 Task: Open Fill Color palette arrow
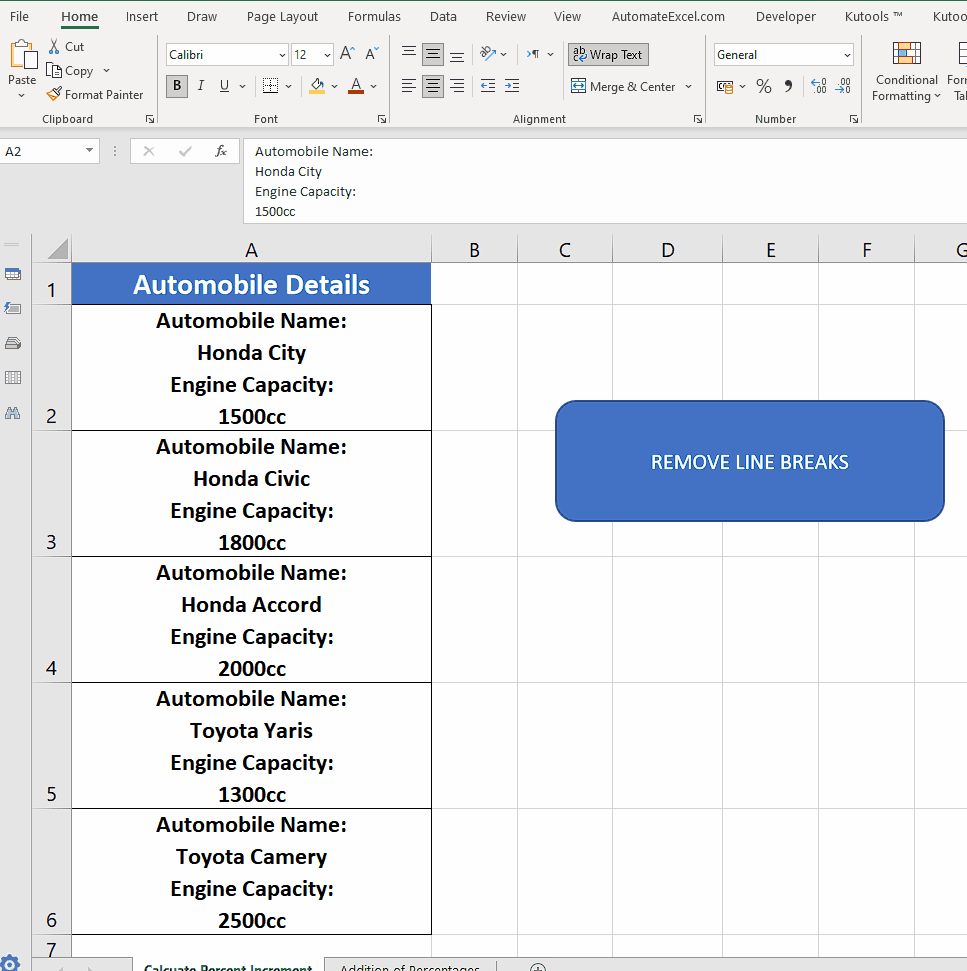334,86
